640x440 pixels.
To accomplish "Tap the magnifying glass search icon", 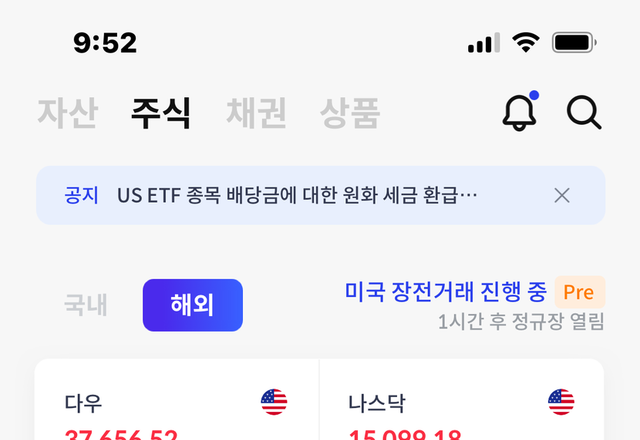I will click(x=584, y=112).
